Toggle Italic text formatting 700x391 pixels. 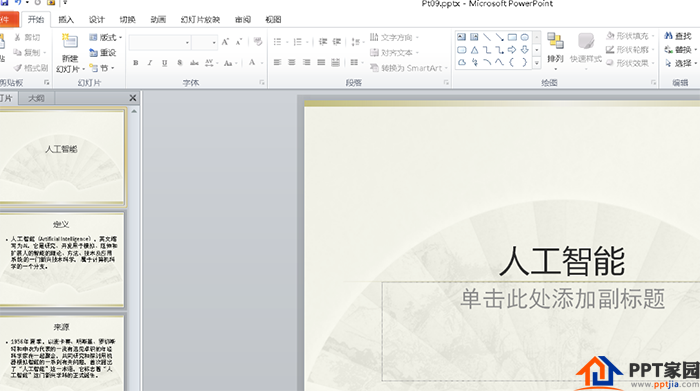pyautogui.click(x=150, y=63)
